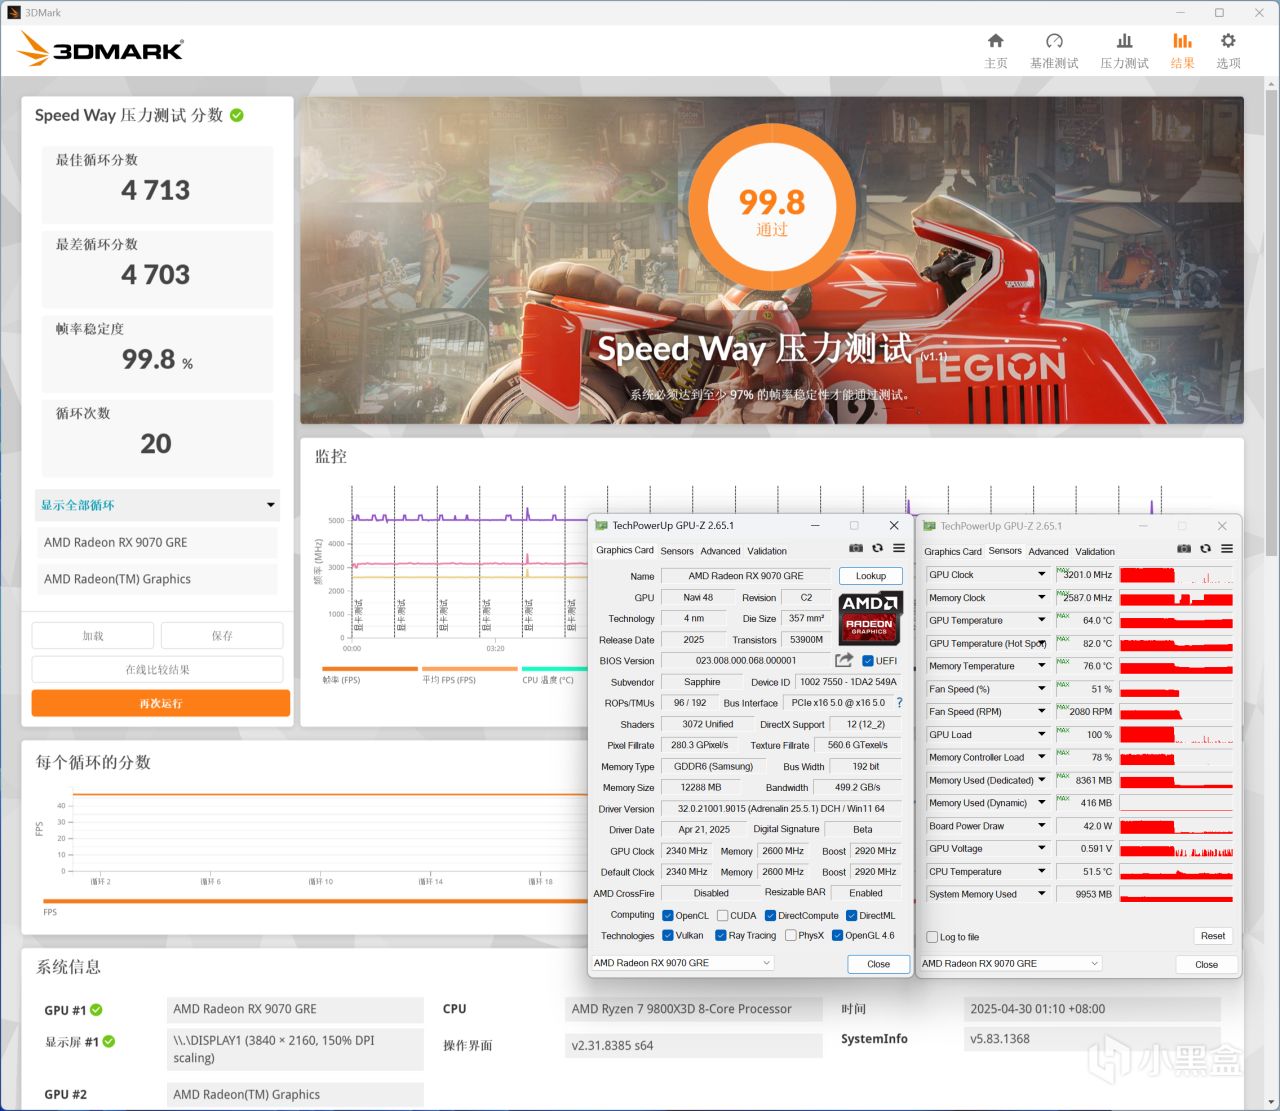This screenshot has width=1280, height=1111.
Task: Click the BIOS export share icon
Action: click(844, 660)
